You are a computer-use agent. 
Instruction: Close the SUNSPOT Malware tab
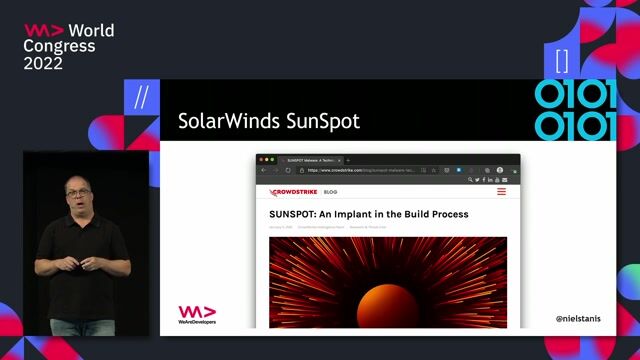pos(339,160)
